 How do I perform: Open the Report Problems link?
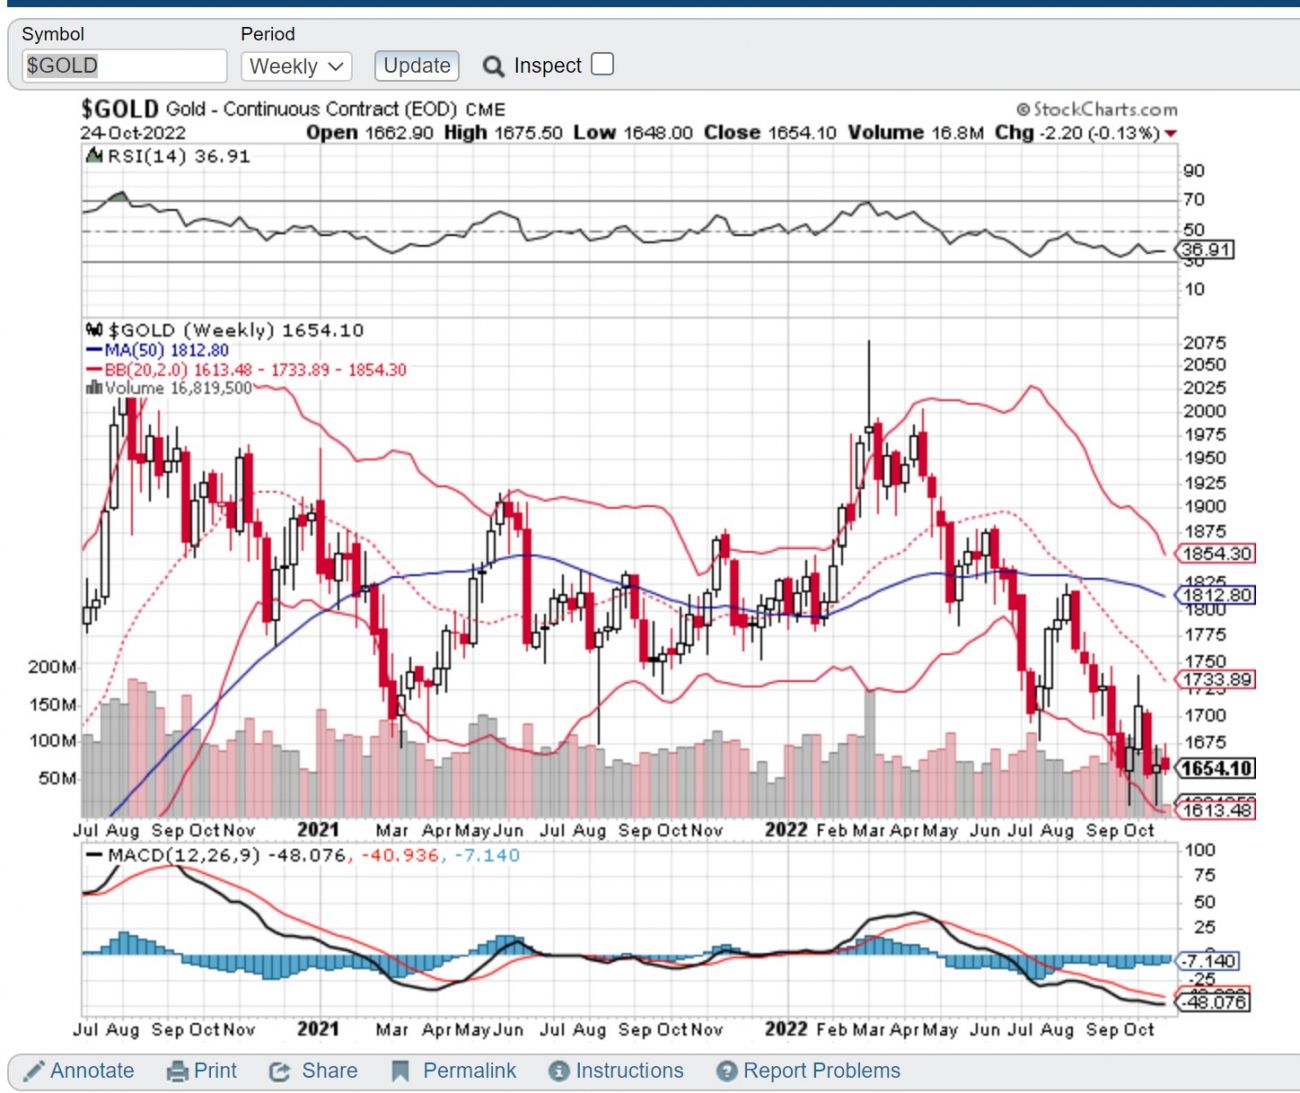(821, 1071)
